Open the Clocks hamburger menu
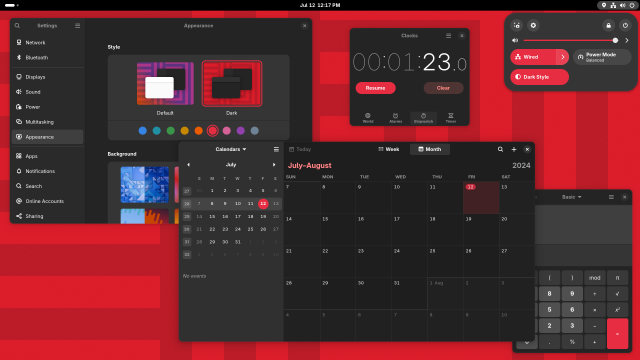This screenshot has width=640, height=360. (x=449, y=36)
